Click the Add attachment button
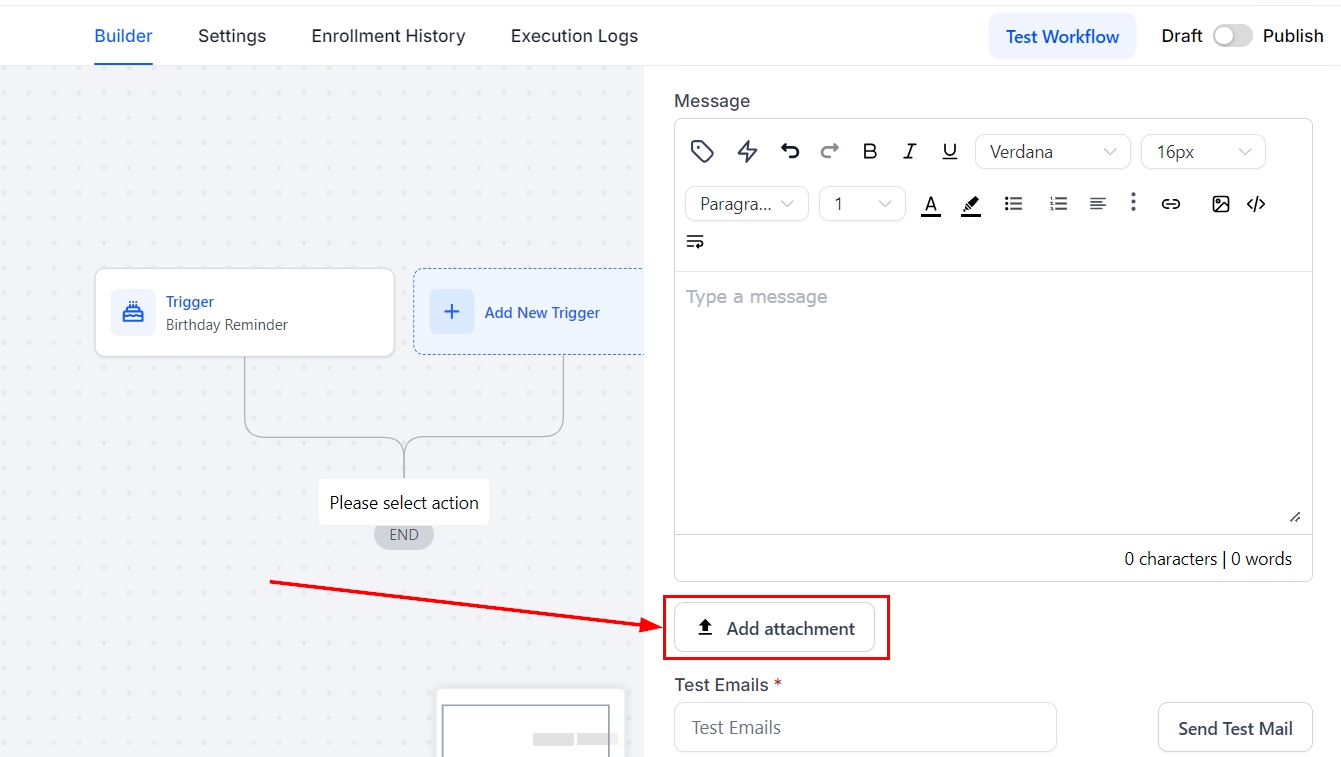Screen dimensions: 1341x757 point(774,628)
